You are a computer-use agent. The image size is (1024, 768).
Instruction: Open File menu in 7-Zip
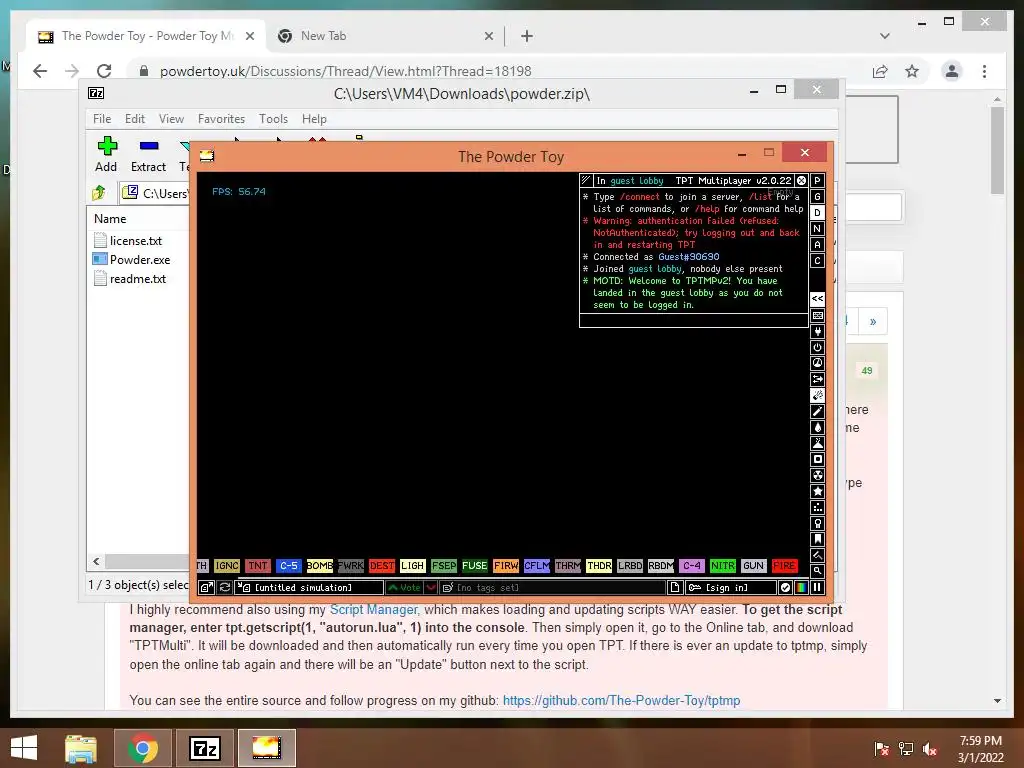click(x=102, y=119)
